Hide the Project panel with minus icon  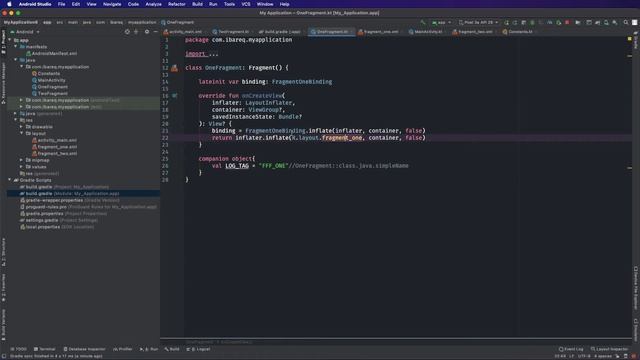click(156, 32)
